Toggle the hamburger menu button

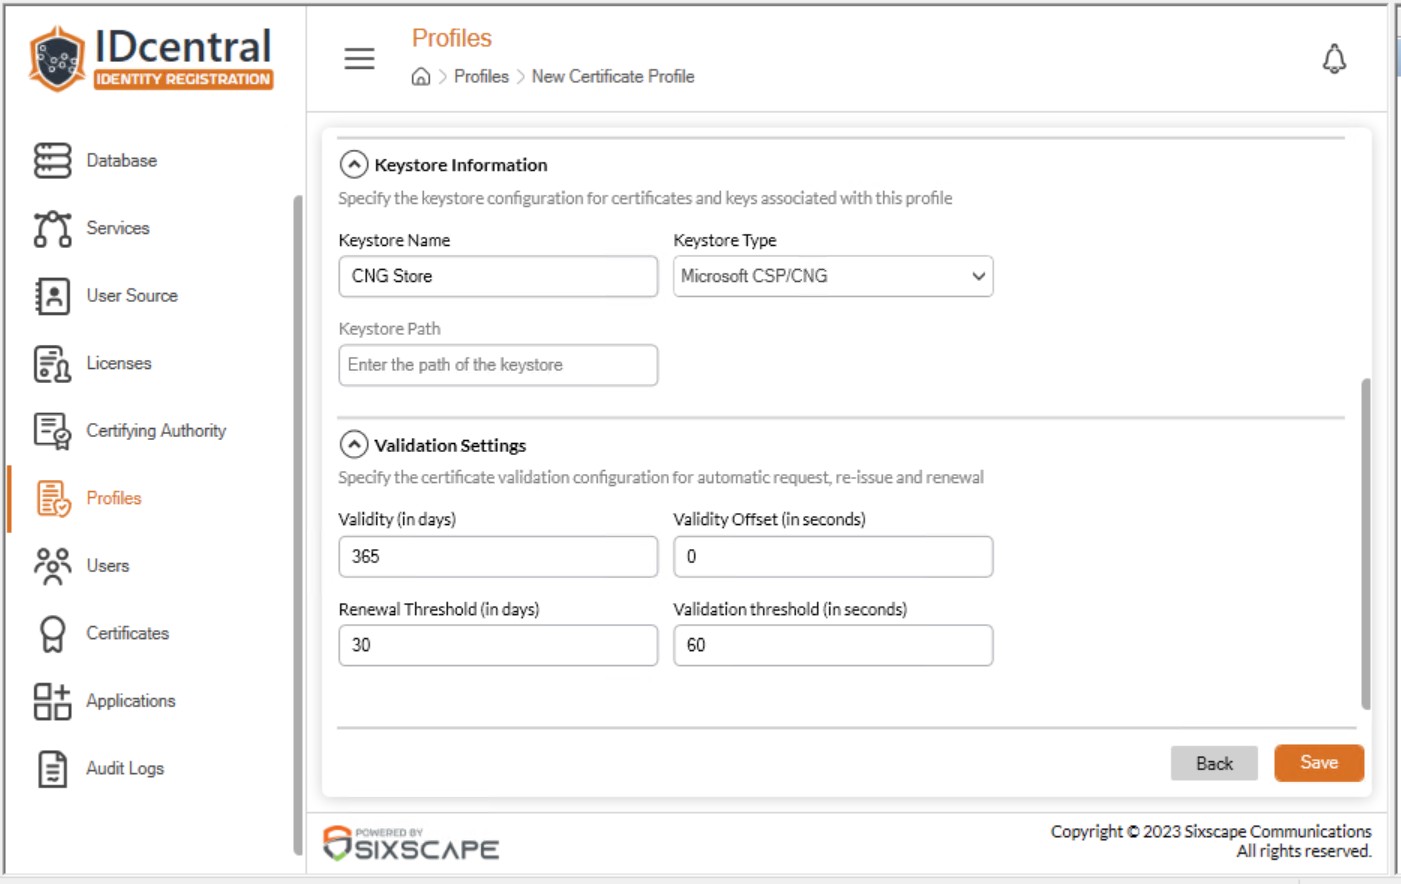(359, 59)
